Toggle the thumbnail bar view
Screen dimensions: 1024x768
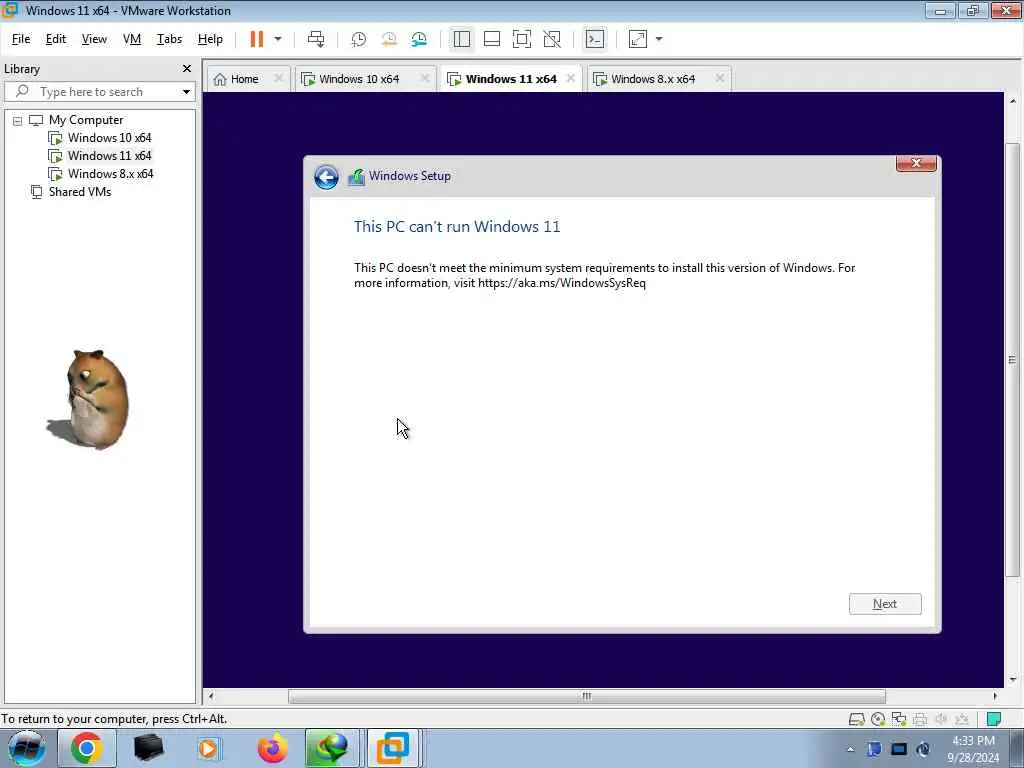pos(492,39)
